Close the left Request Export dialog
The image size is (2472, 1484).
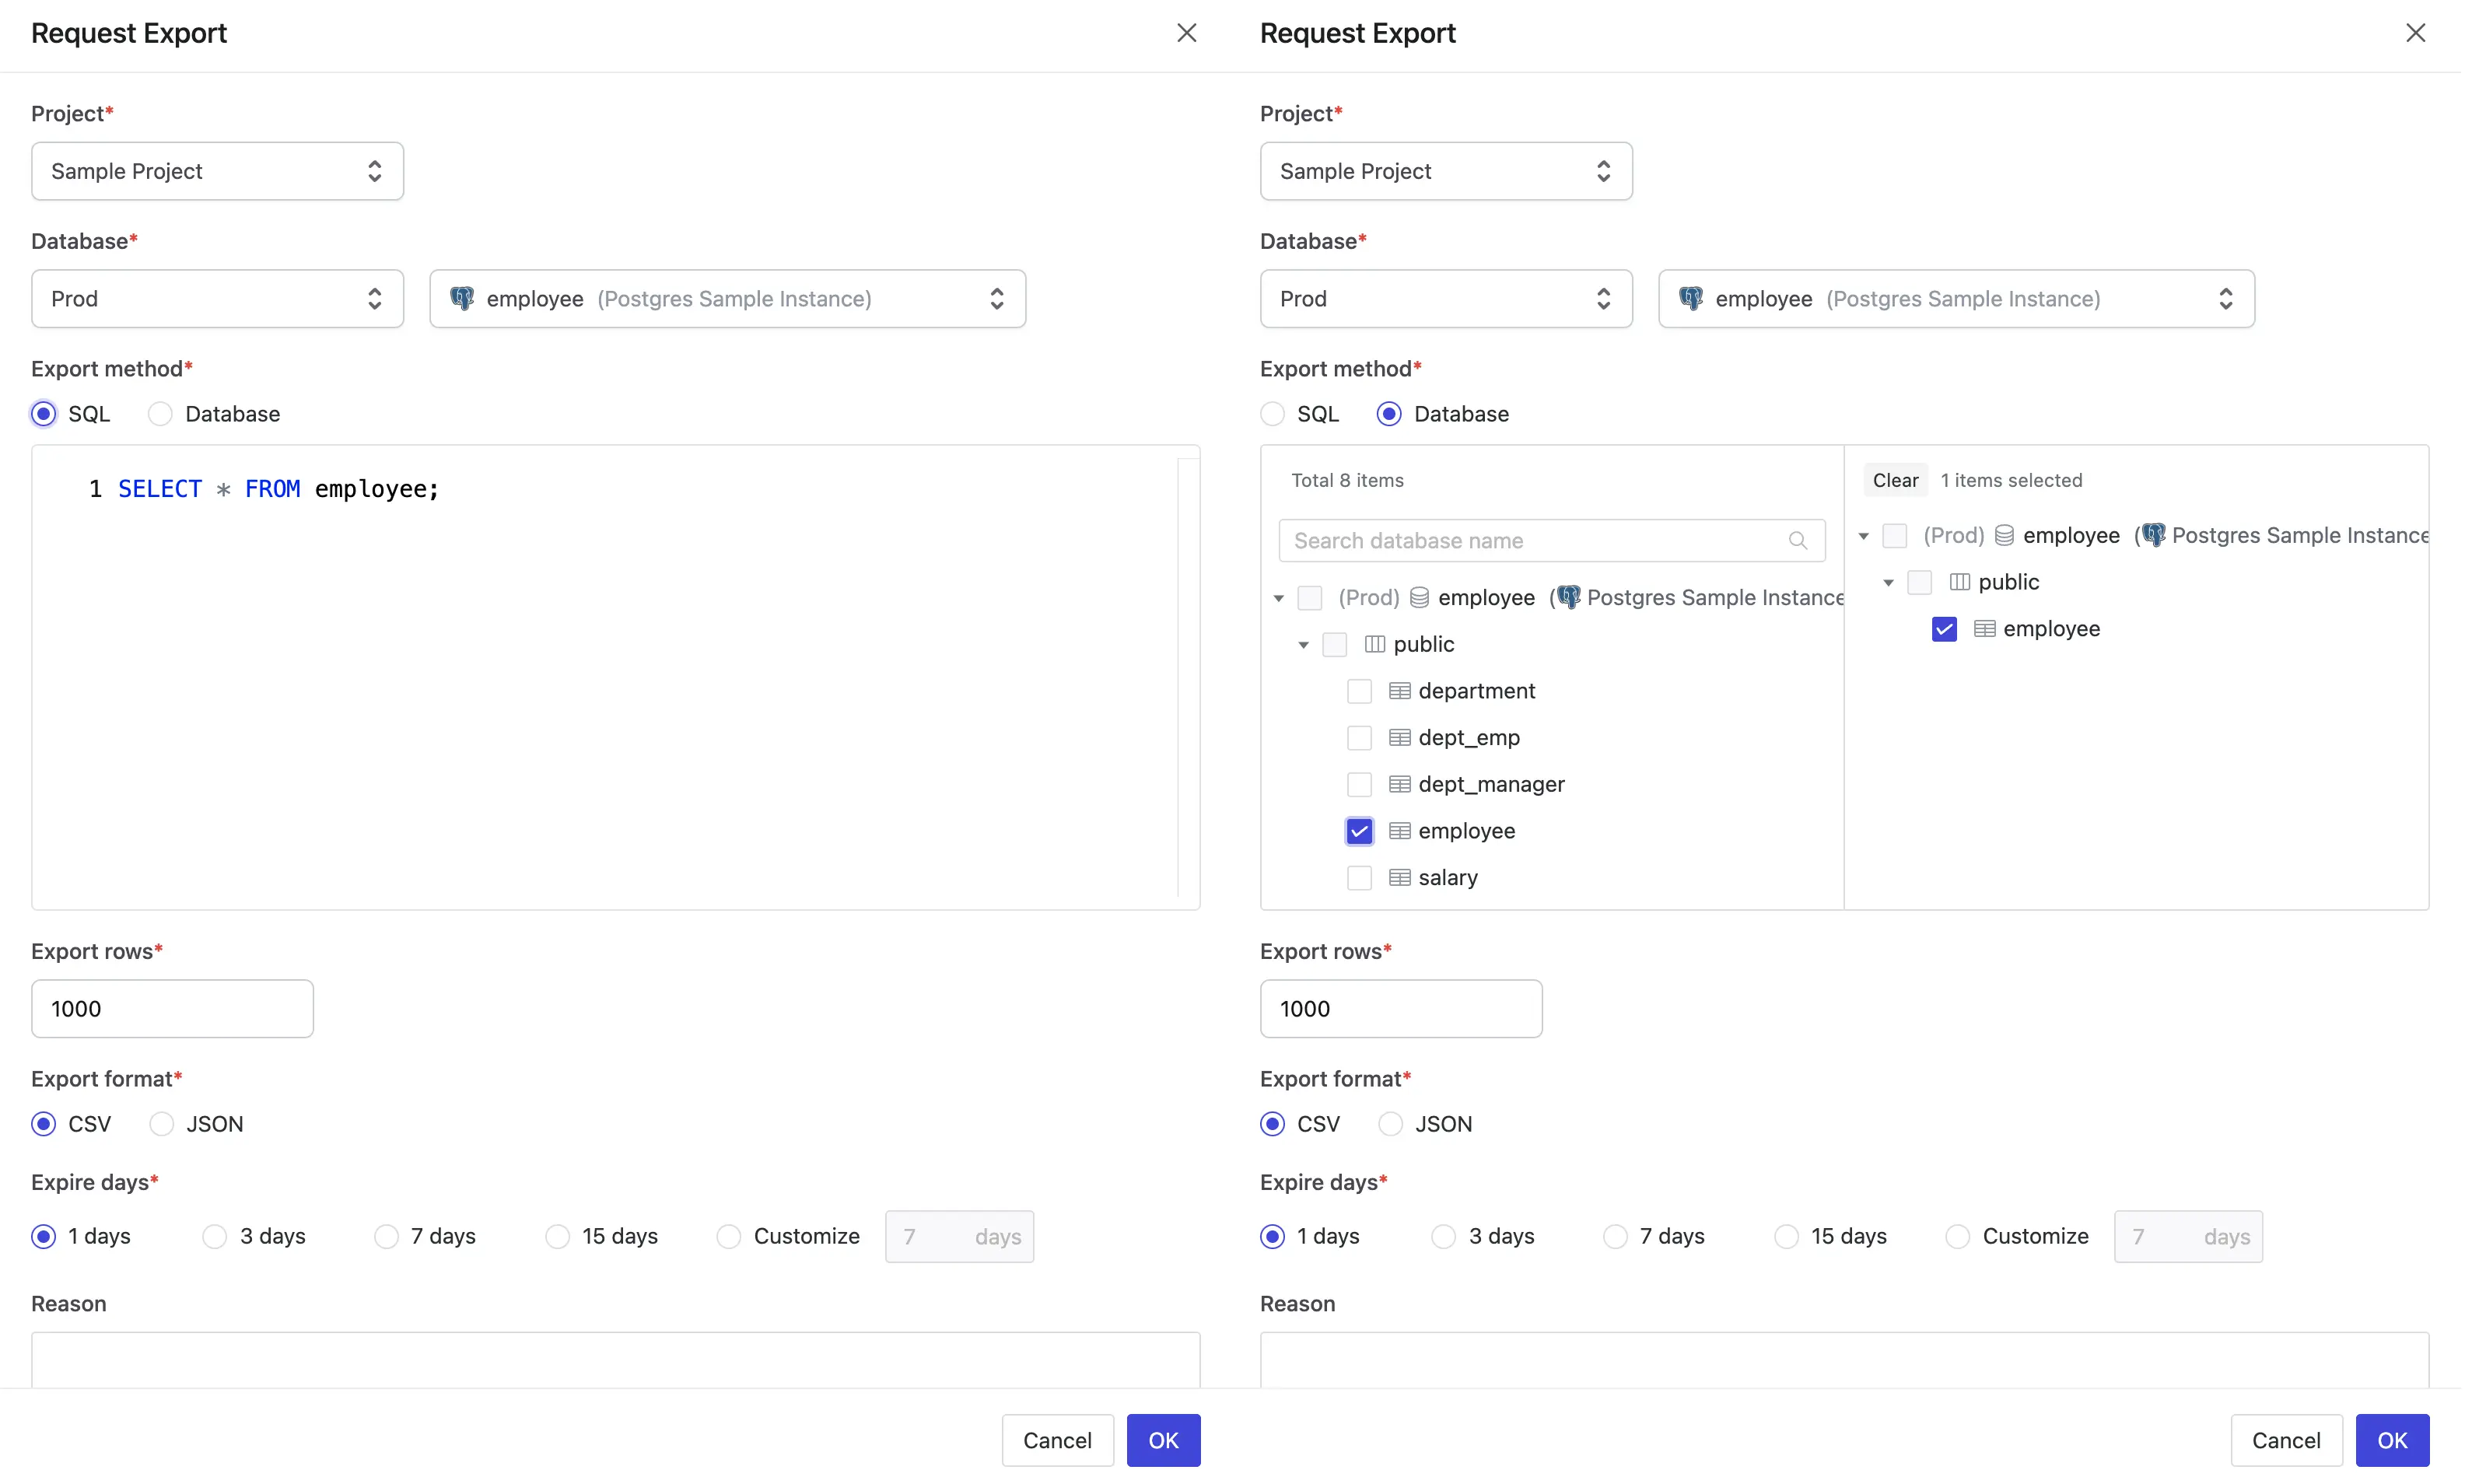pos(1187,33)
